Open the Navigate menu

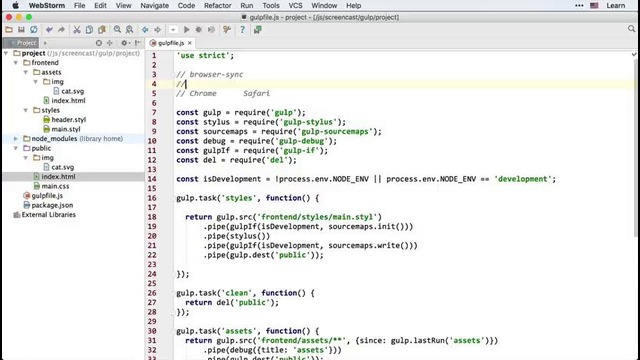pyautogui.click(x=155, y=6)
